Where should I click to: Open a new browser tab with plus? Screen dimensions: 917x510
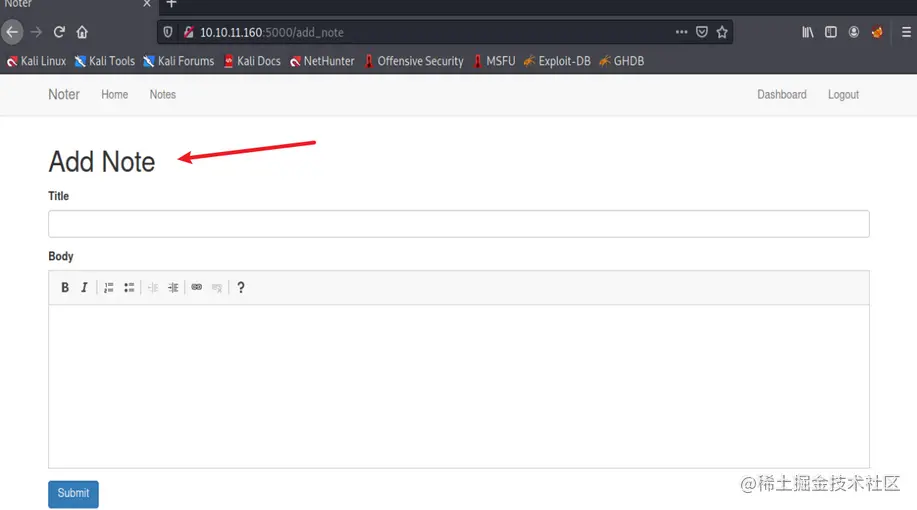[x=171, y=4]
